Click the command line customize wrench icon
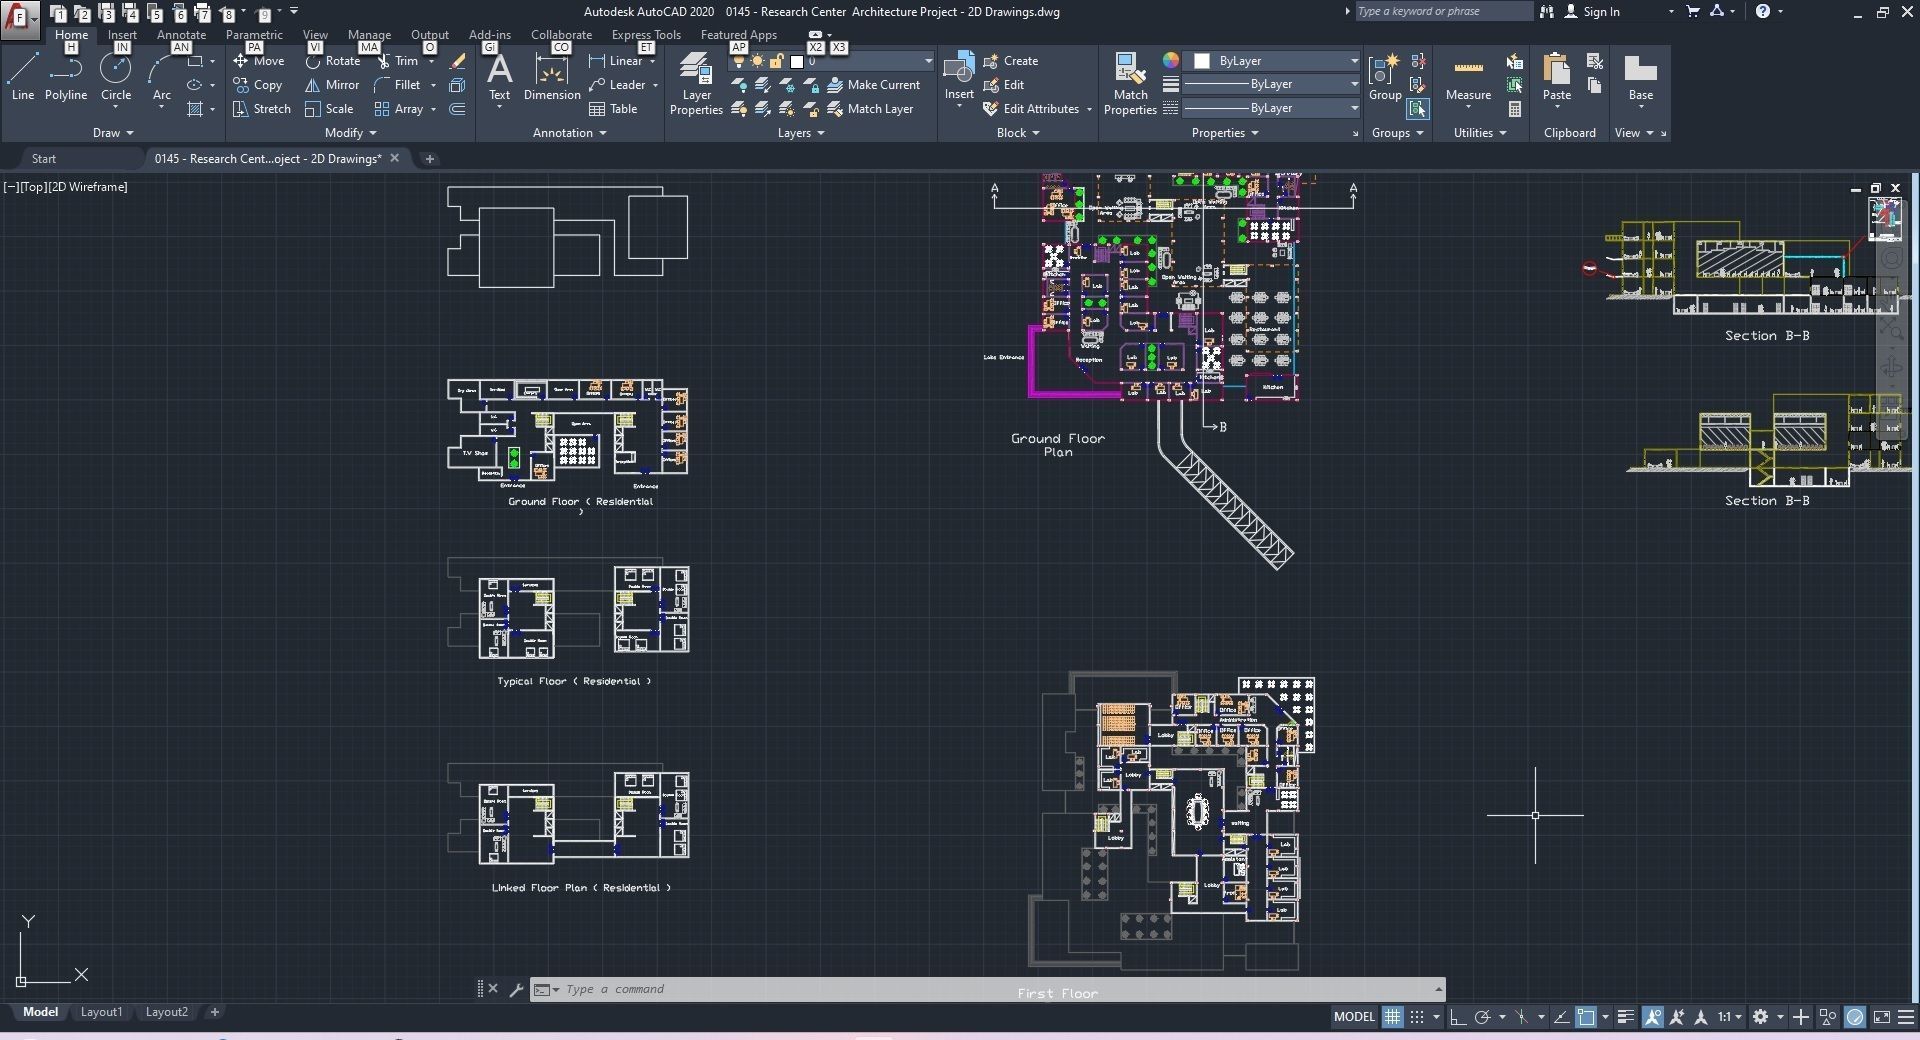 516,989
